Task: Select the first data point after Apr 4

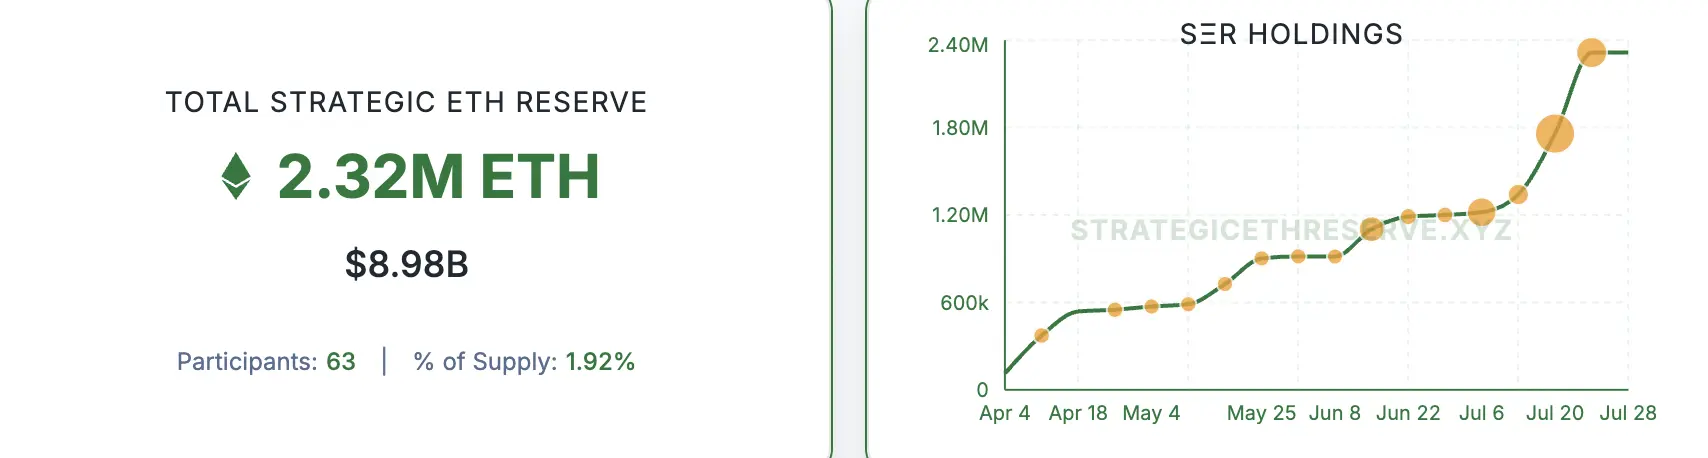Action: point(1041,335)
